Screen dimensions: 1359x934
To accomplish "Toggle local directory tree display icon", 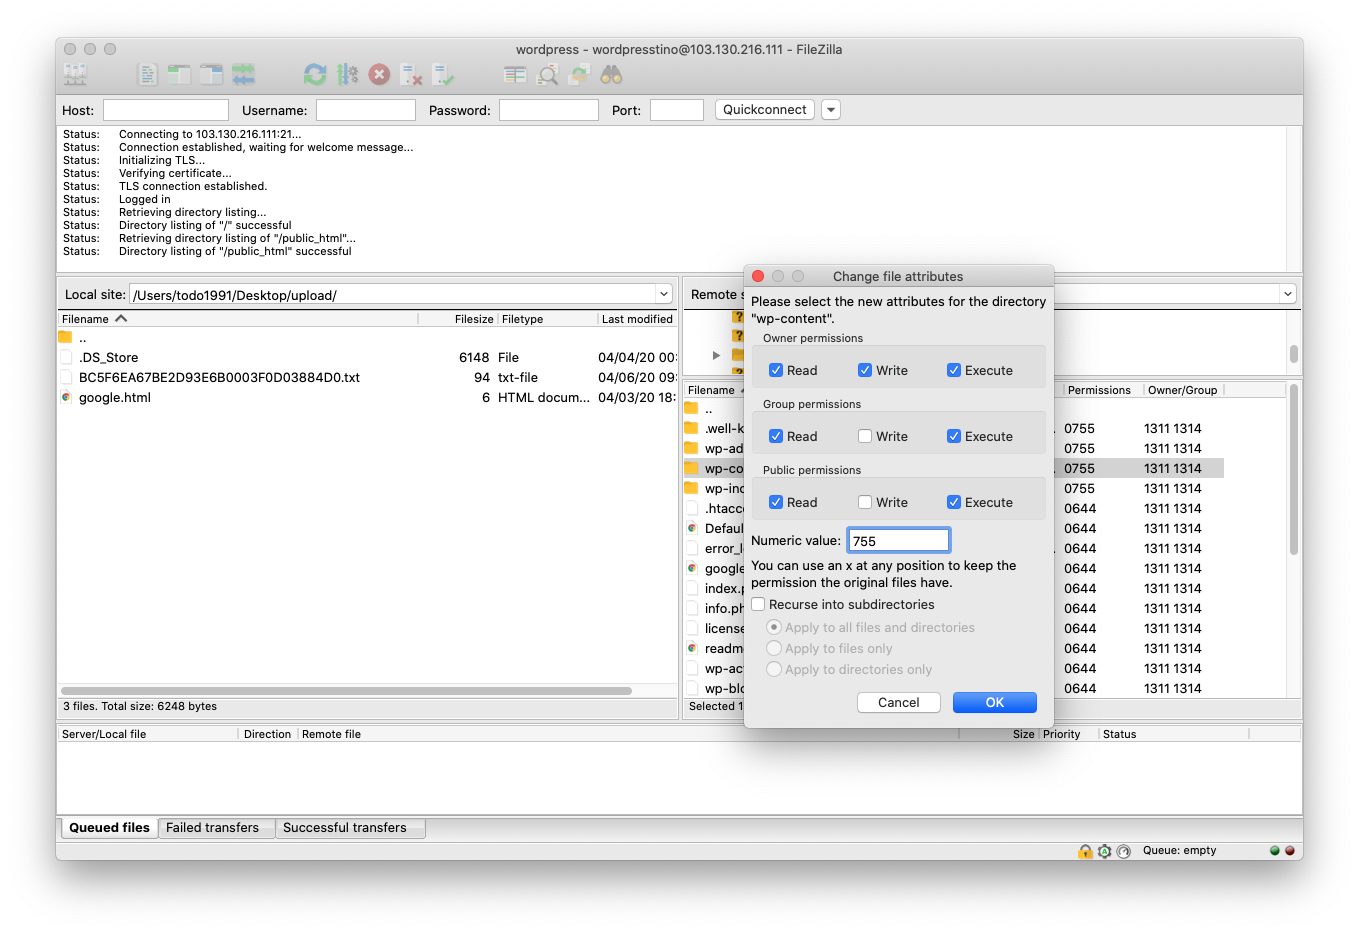I will 179,74.
